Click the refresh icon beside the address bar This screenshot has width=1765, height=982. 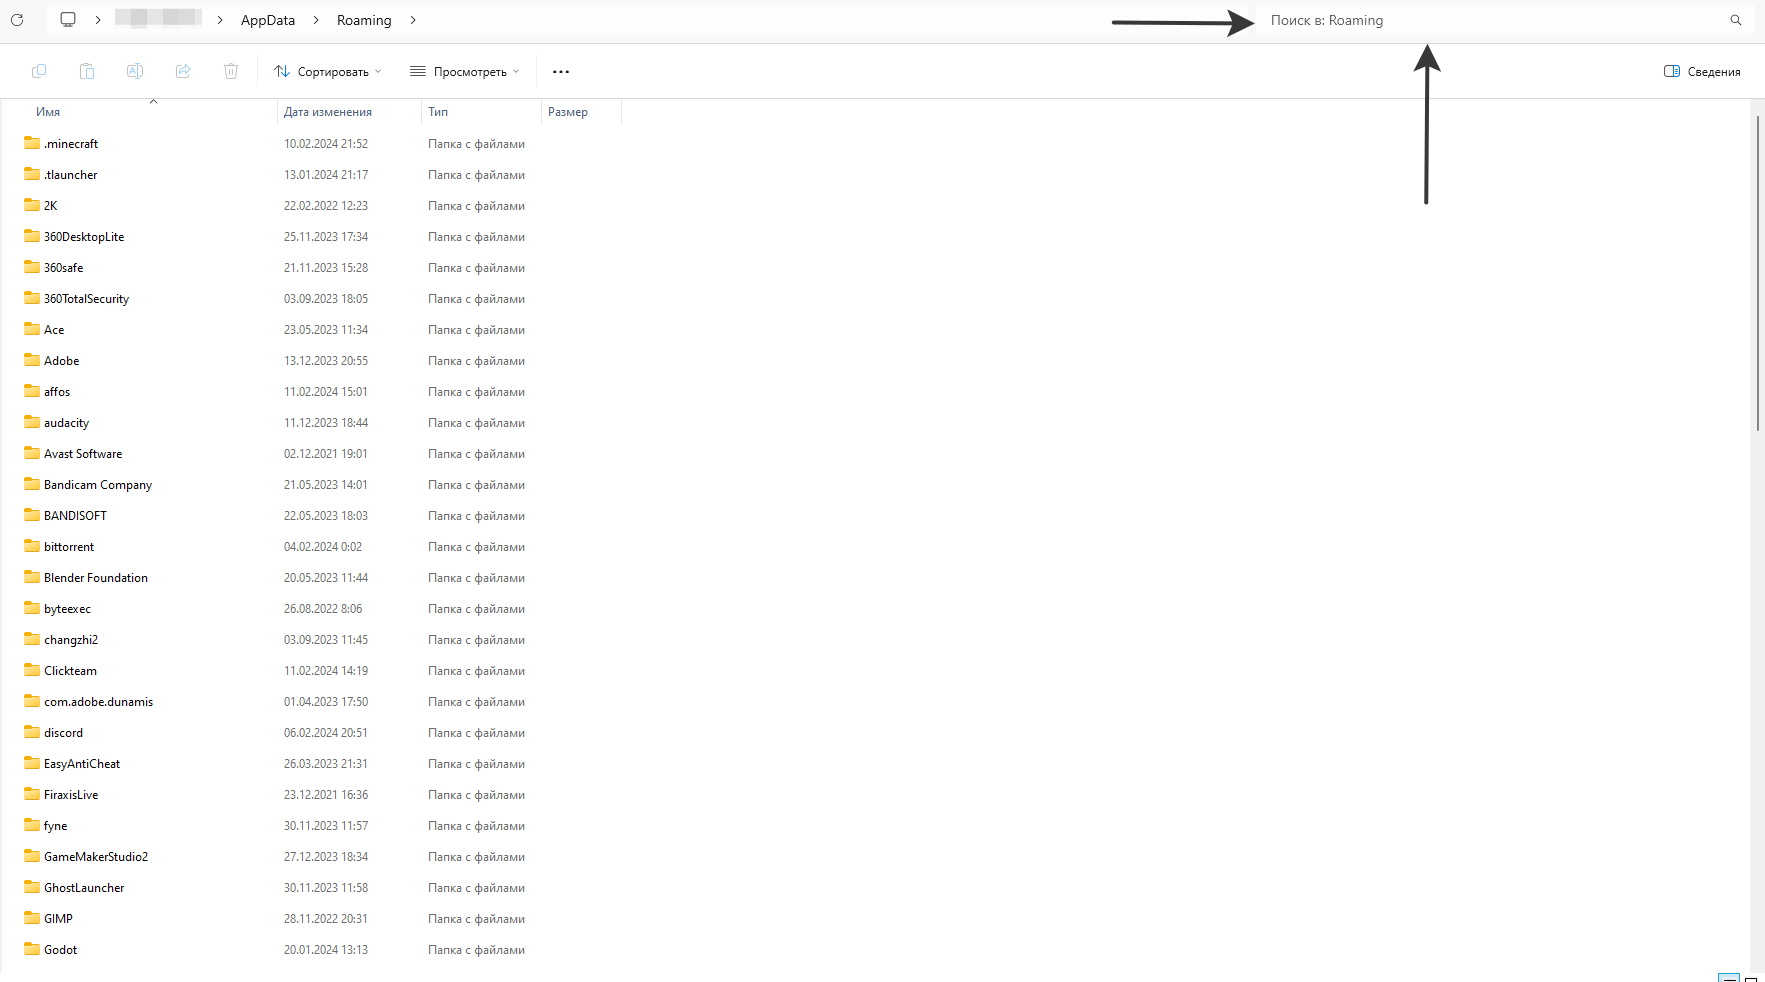point(17,20)
